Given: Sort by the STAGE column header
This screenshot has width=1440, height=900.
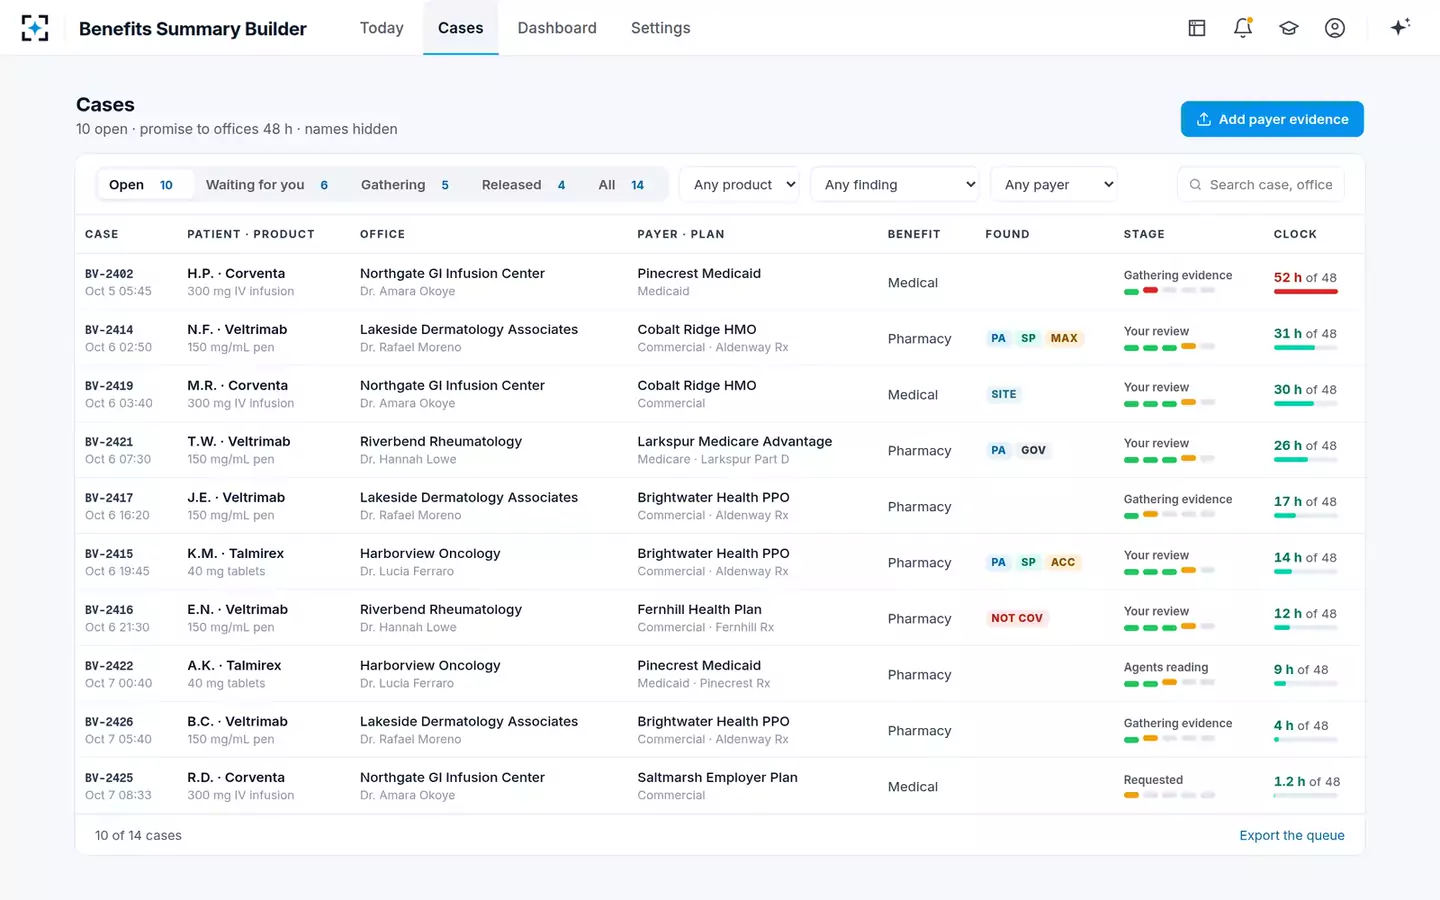Looking at the screenshot, I should click(1144, 234).
